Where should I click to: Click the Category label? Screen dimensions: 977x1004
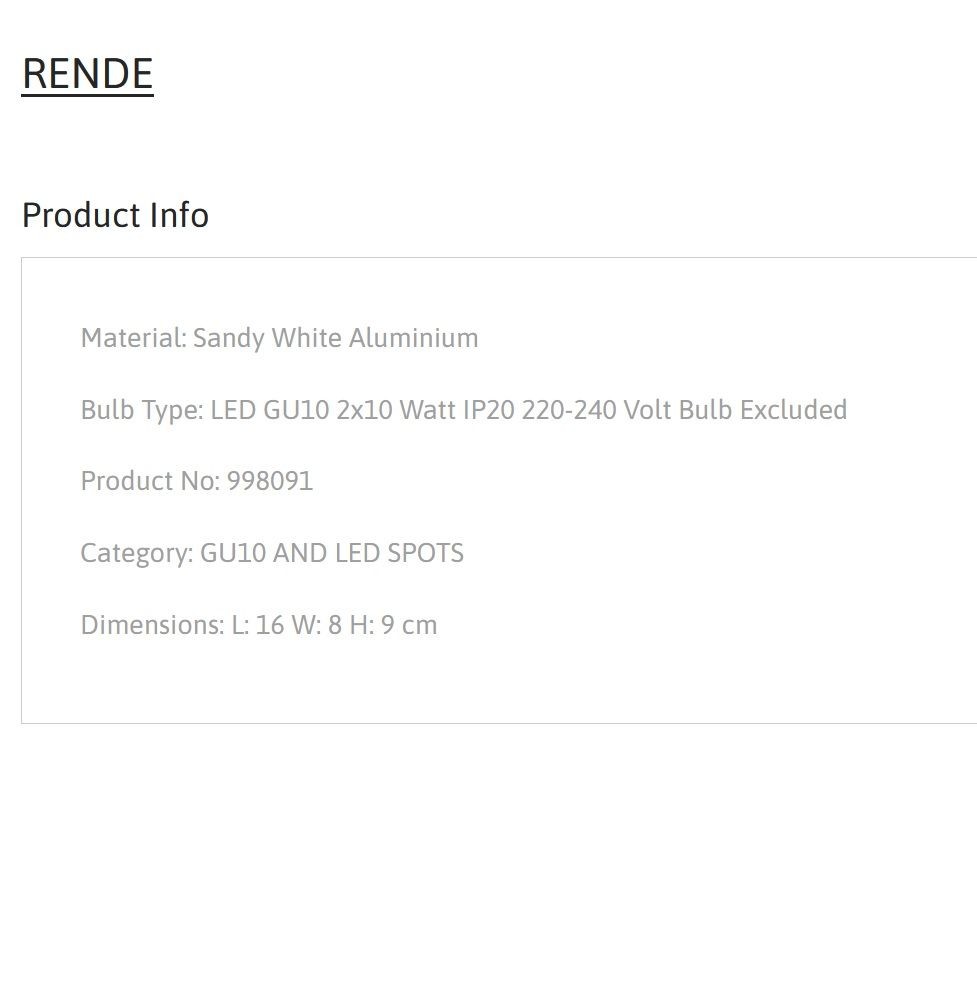(x=137, y=553)
